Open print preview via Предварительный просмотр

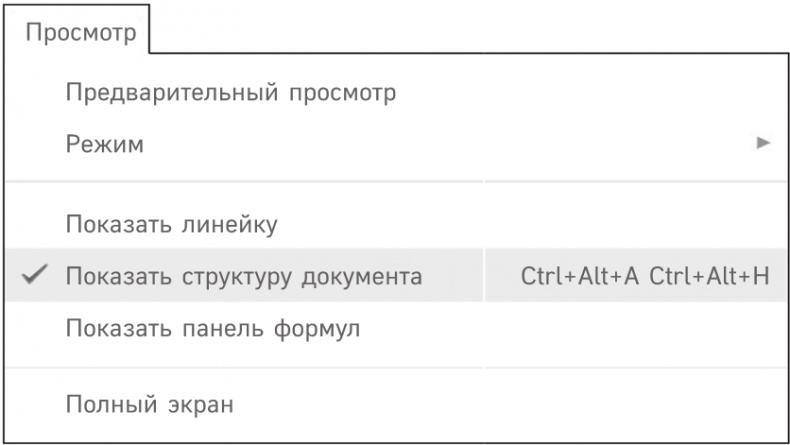point(231,93)
